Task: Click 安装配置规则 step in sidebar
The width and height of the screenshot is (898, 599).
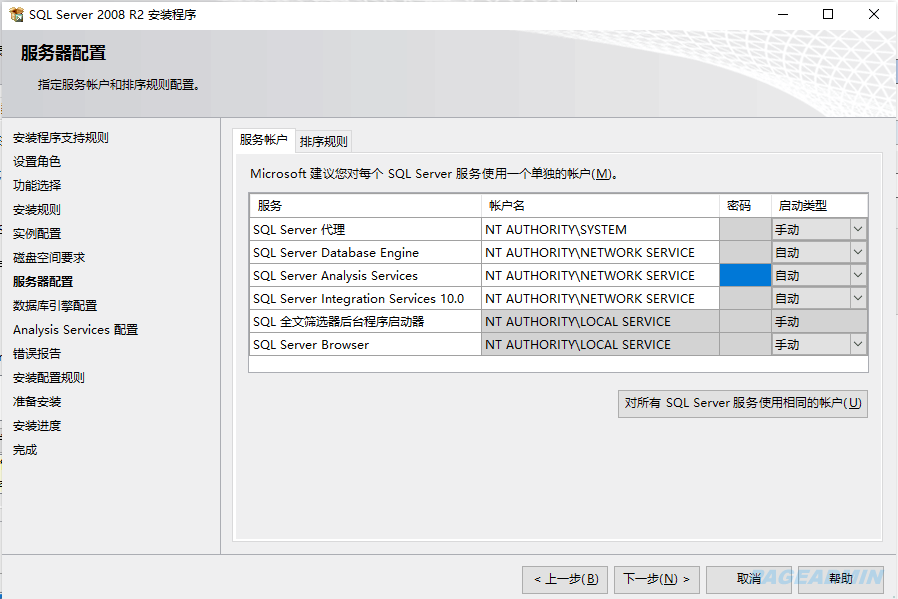Action: tap(49, 378)
